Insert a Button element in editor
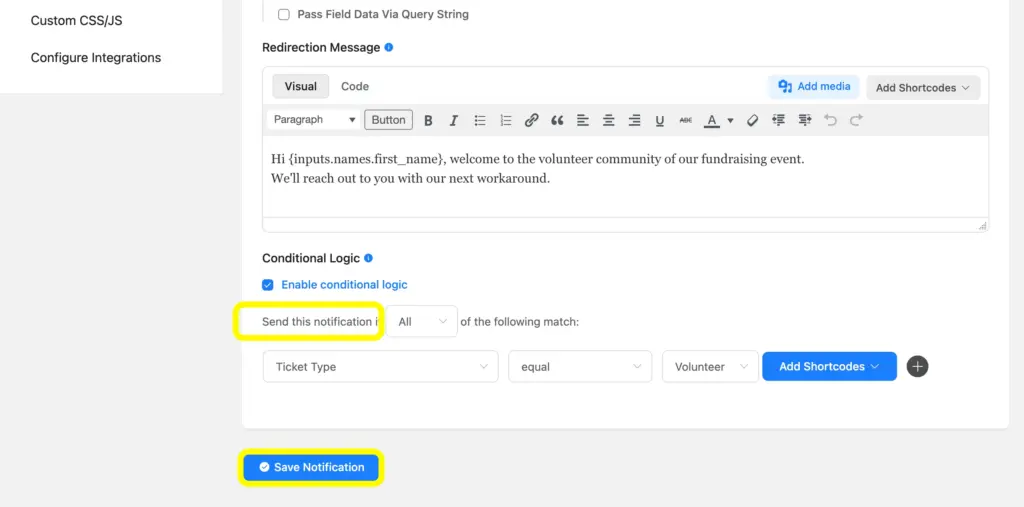The image size is (1024, 507). pos(389,120)
